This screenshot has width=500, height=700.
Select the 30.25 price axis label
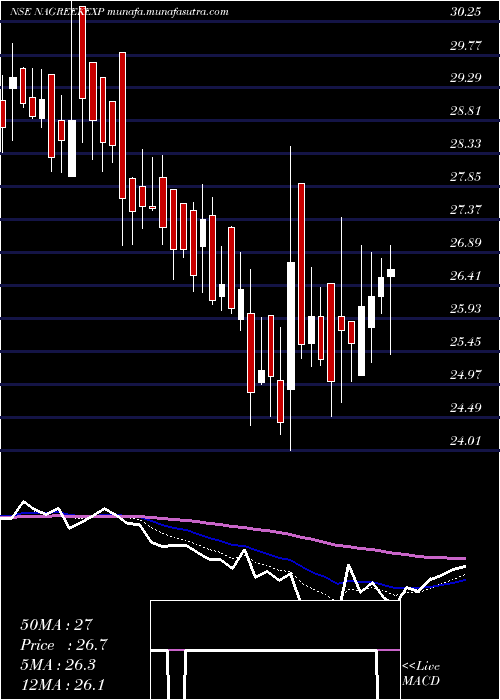pyautogui.click(x=465, y=12)
